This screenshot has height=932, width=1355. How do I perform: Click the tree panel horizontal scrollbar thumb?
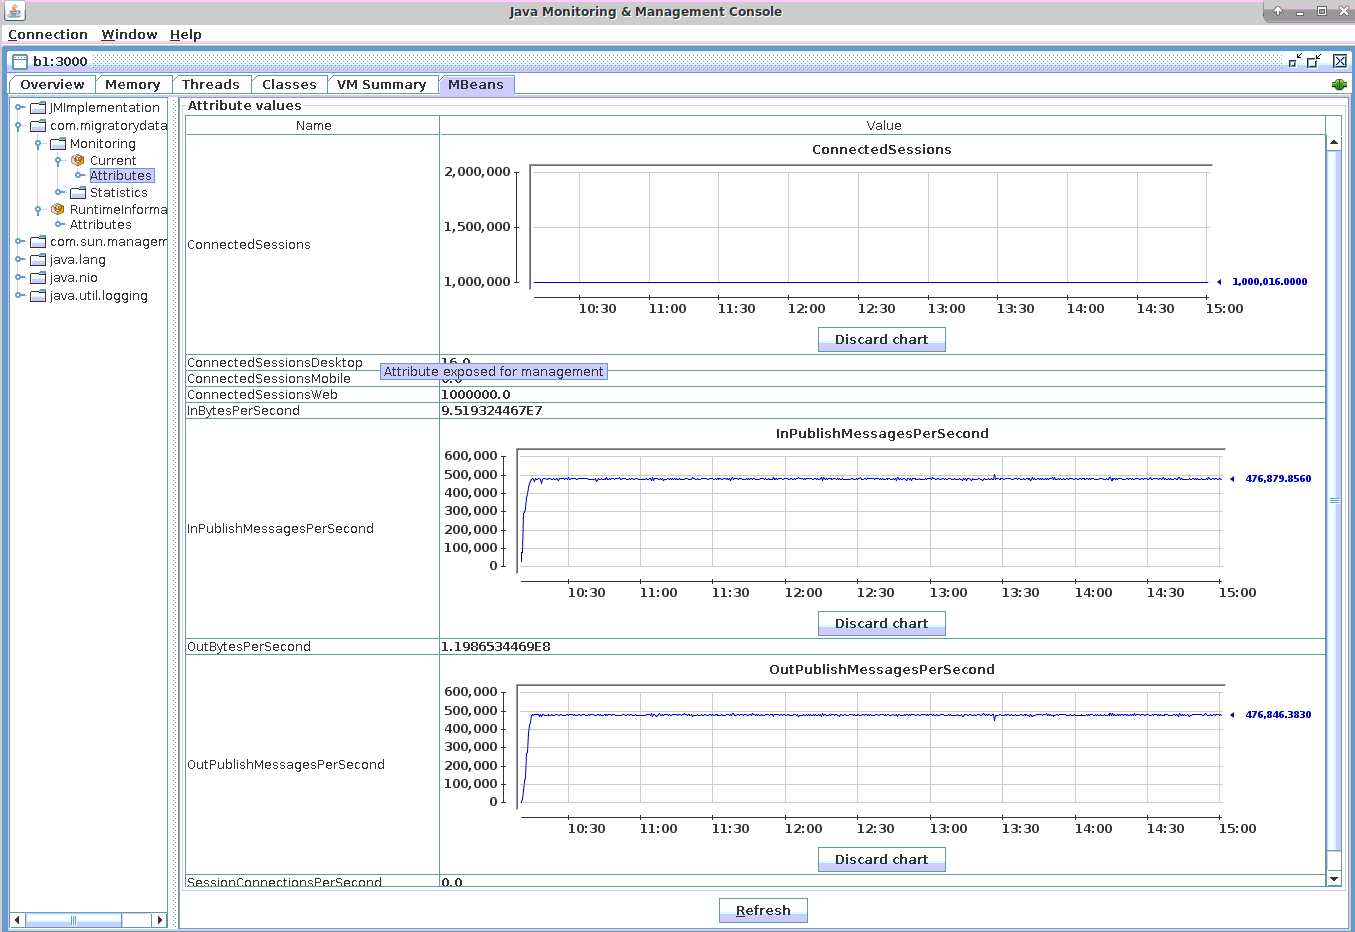click(x=73, y=920)
